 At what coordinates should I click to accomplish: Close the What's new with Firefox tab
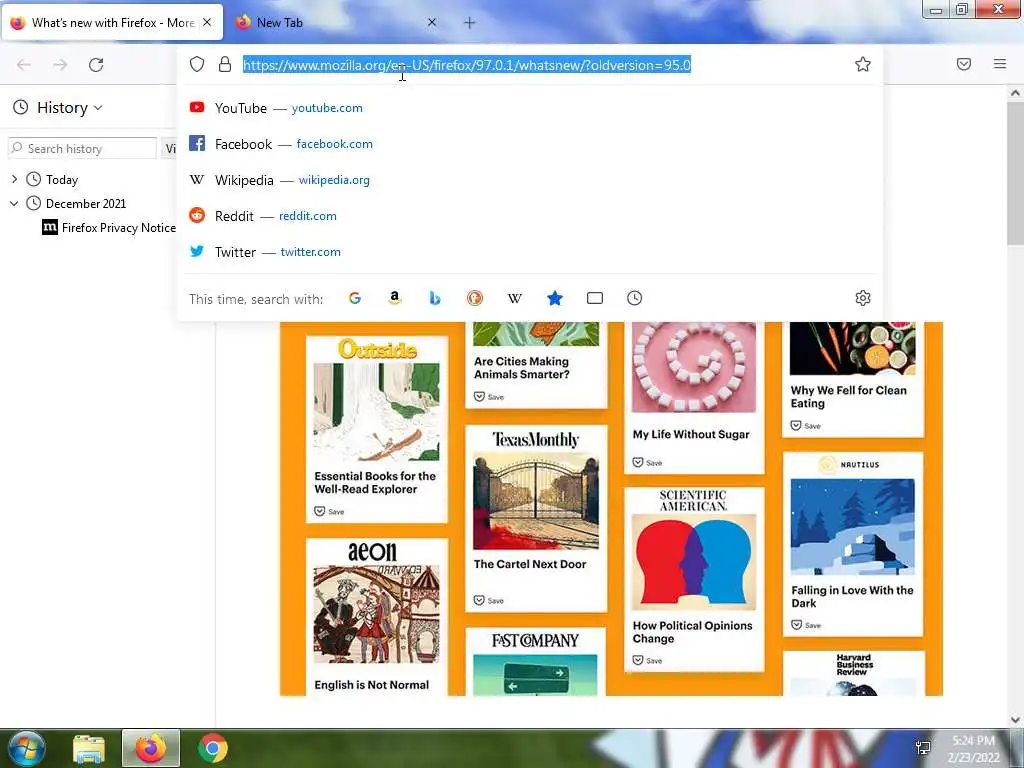(207, 22)
